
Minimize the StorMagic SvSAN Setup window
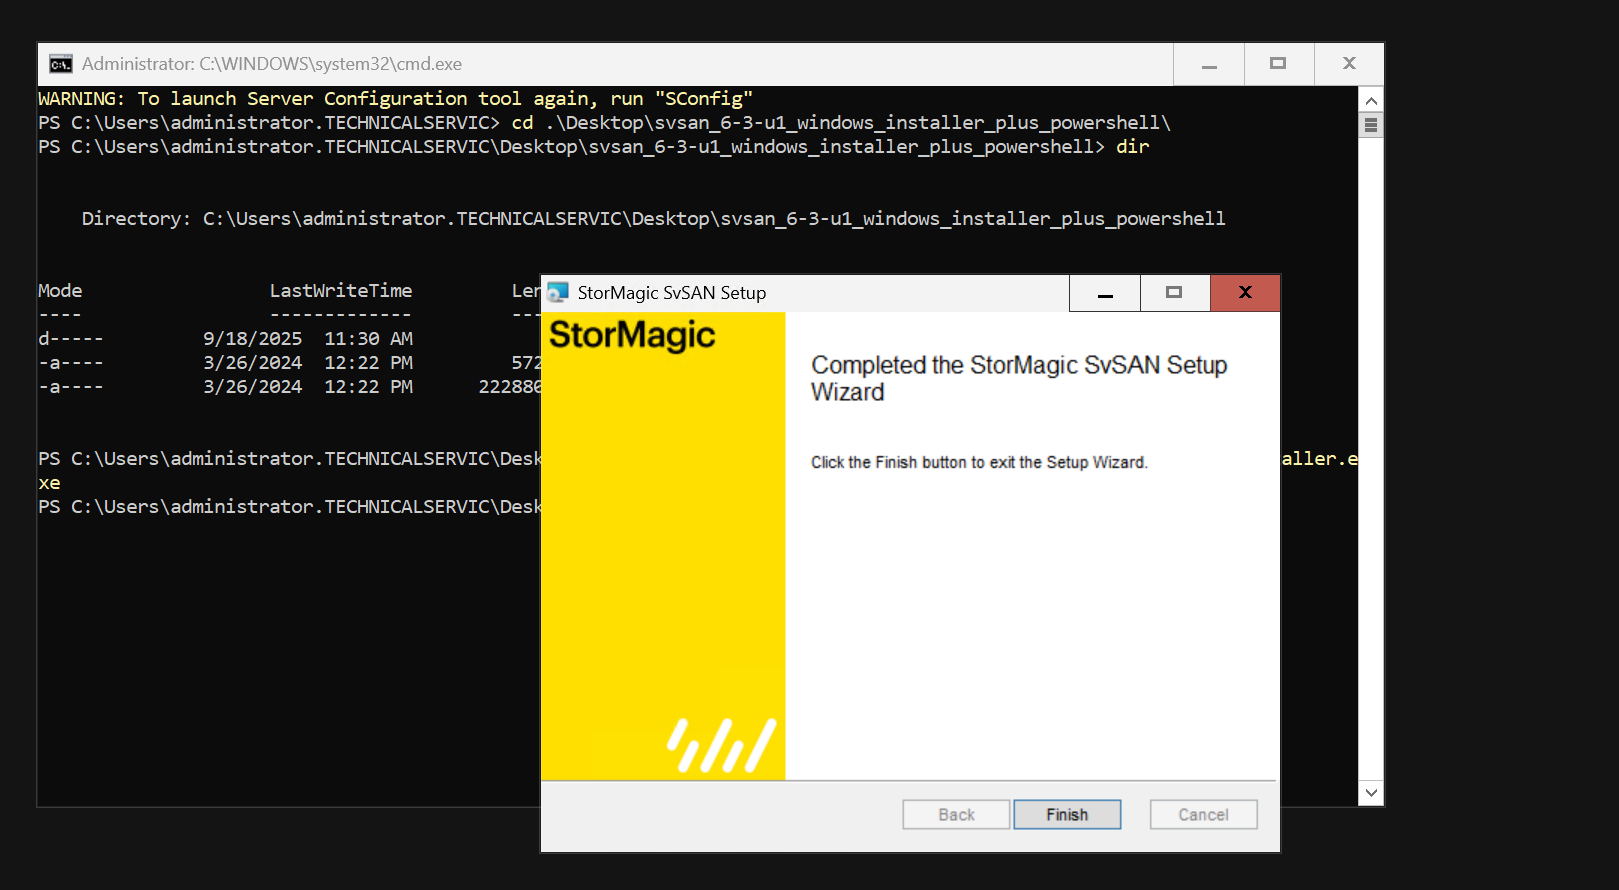tap(1105, 293)
